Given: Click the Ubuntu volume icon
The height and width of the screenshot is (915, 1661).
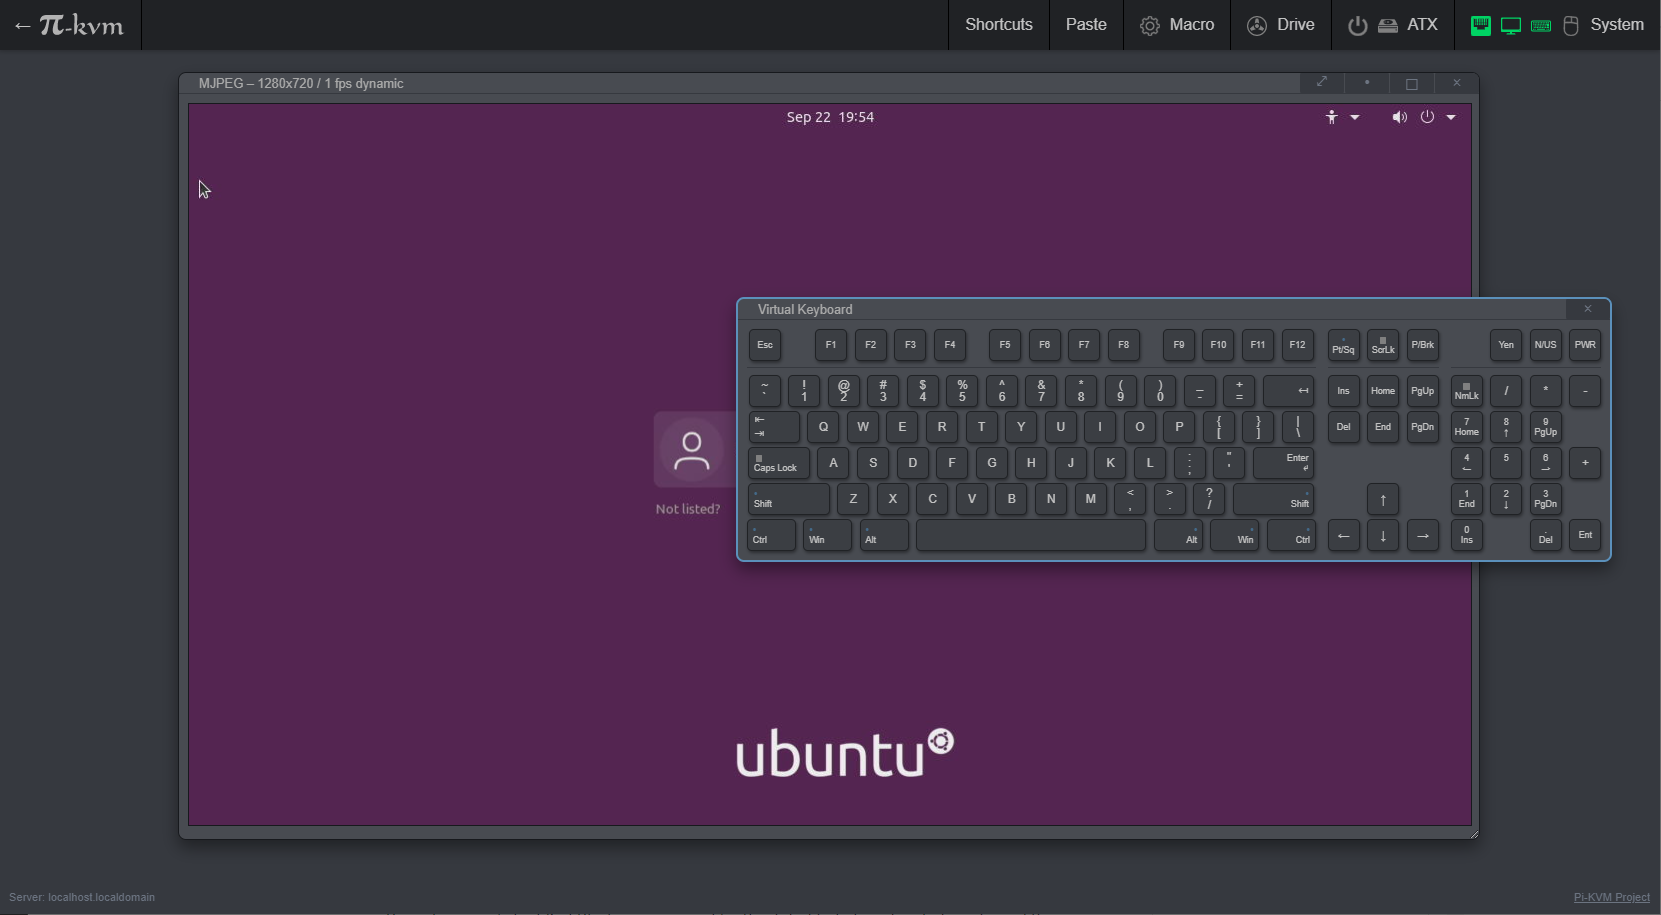Looking at the screenshot, I should 1399,117.
